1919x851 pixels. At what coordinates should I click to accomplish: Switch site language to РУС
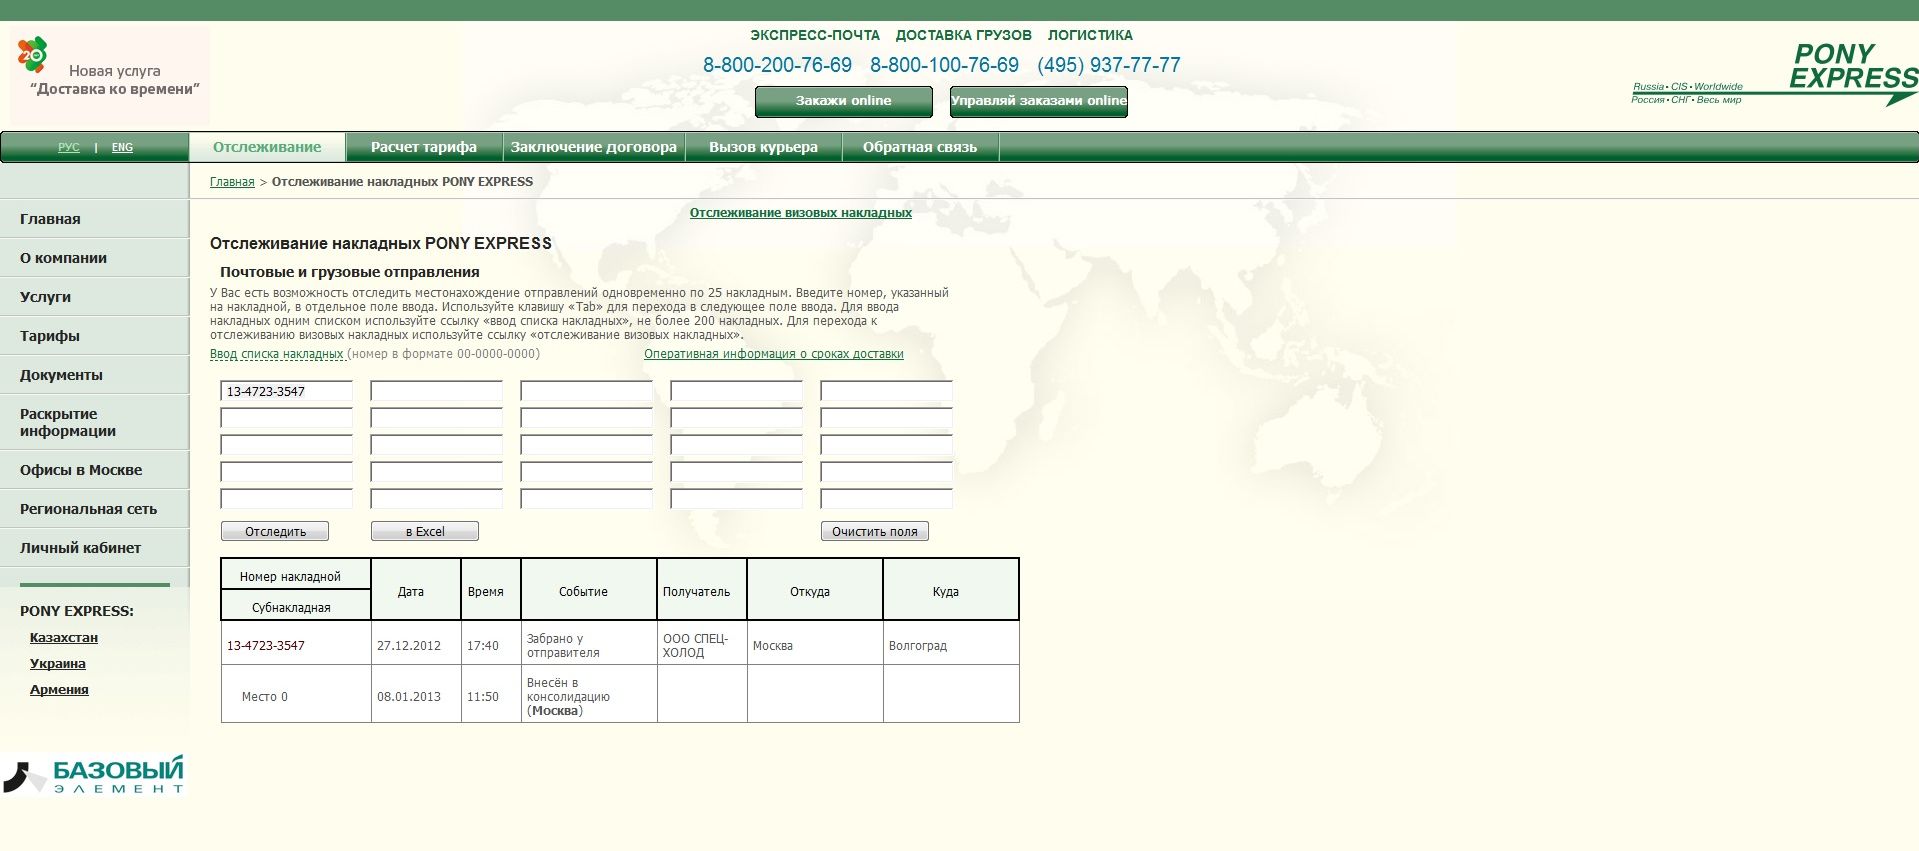69,147
